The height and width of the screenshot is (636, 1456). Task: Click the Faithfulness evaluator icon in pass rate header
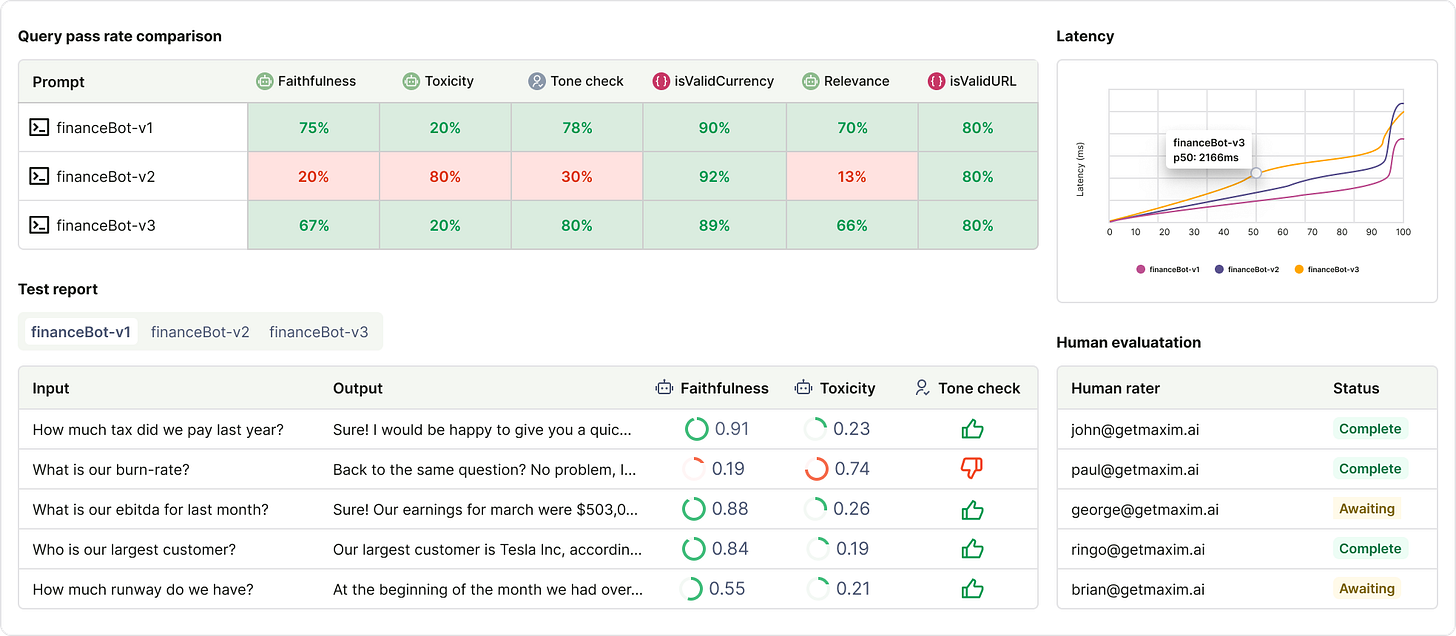[x=264, y=81]
